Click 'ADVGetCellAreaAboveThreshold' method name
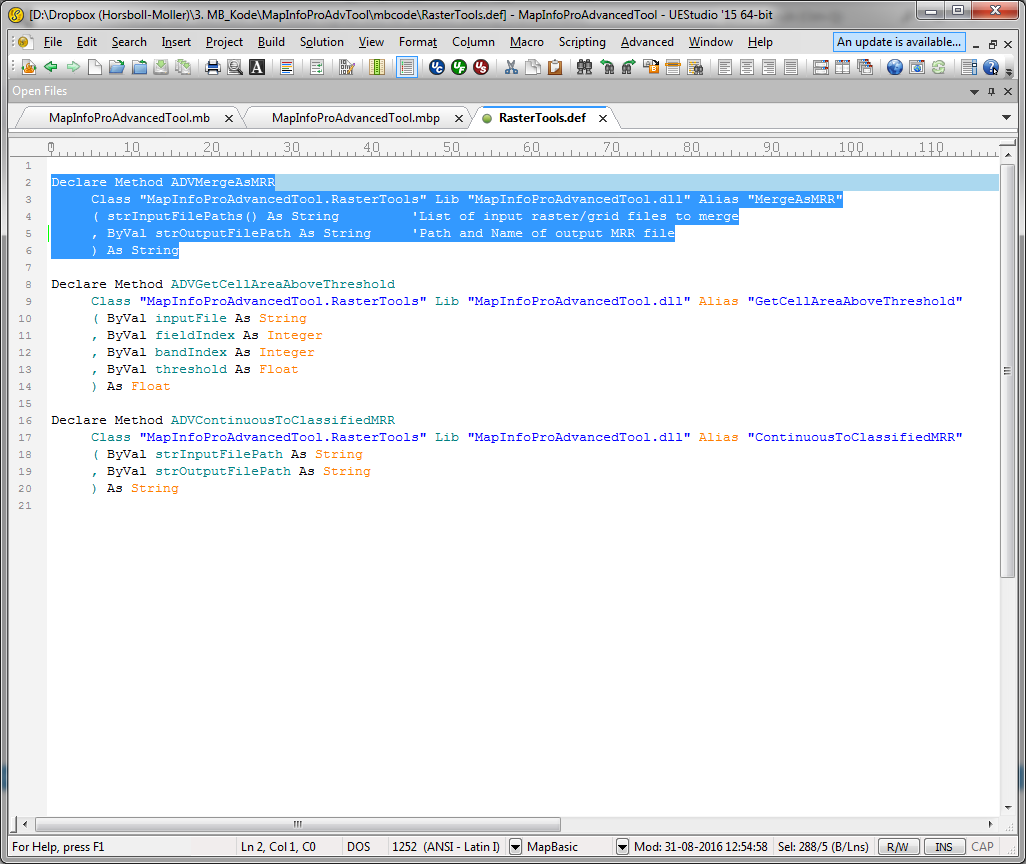This screenshot has width=1026, height=864. pos(283,284)
